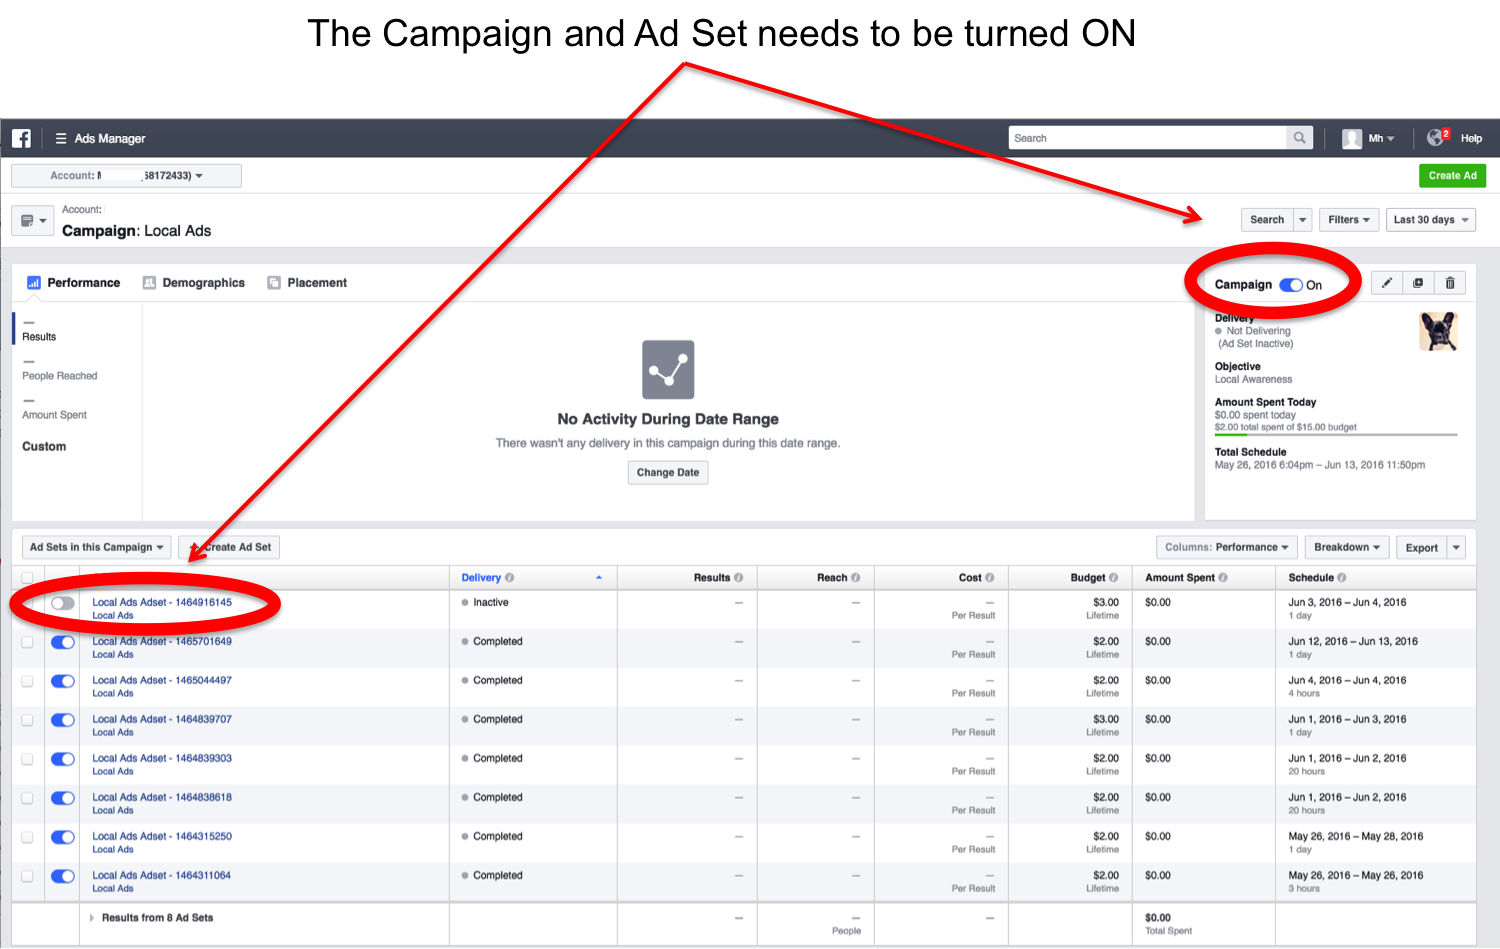Open Local Ads Adset - 1465701649 link
The width and height of the screenshot is (1500, 949).
162,642
